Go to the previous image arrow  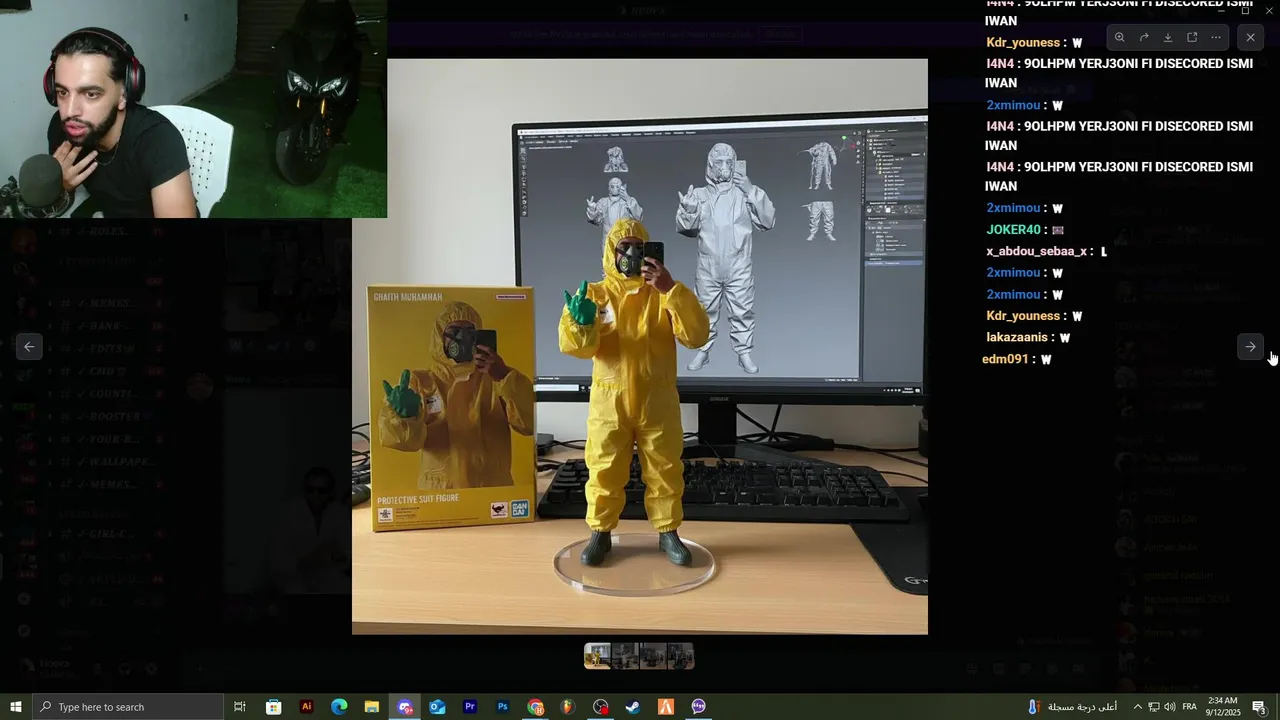click(x=29, y=347)
